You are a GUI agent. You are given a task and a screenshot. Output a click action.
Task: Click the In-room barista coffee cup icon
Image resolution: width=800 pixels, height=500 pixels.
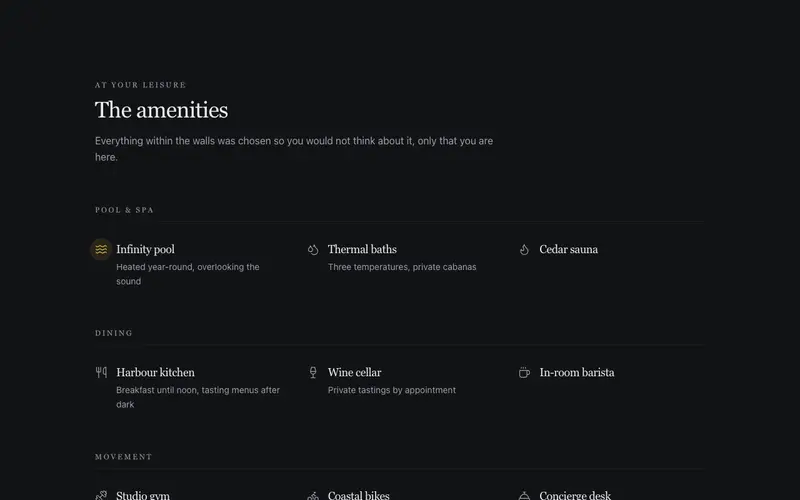click(524, 372)
